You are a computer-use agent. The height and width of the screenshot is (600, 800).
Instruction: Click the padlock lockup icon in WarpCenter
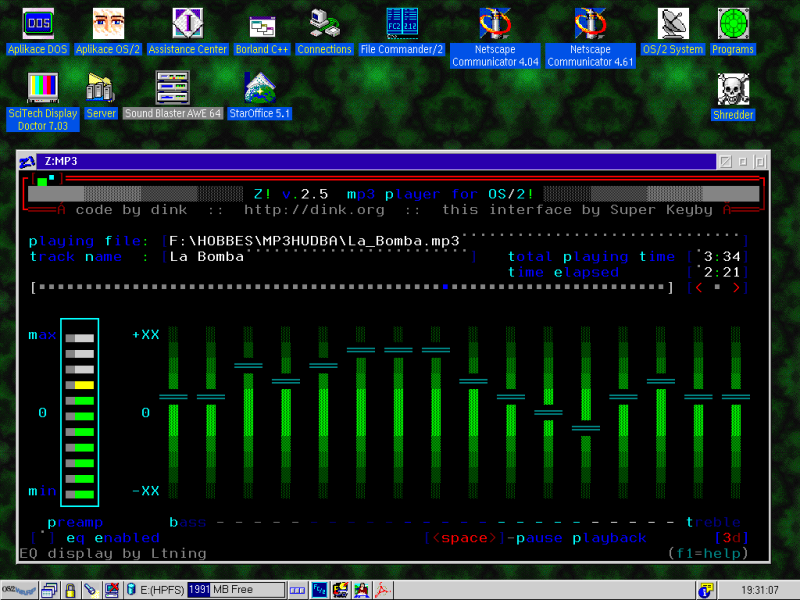point(70,590)
